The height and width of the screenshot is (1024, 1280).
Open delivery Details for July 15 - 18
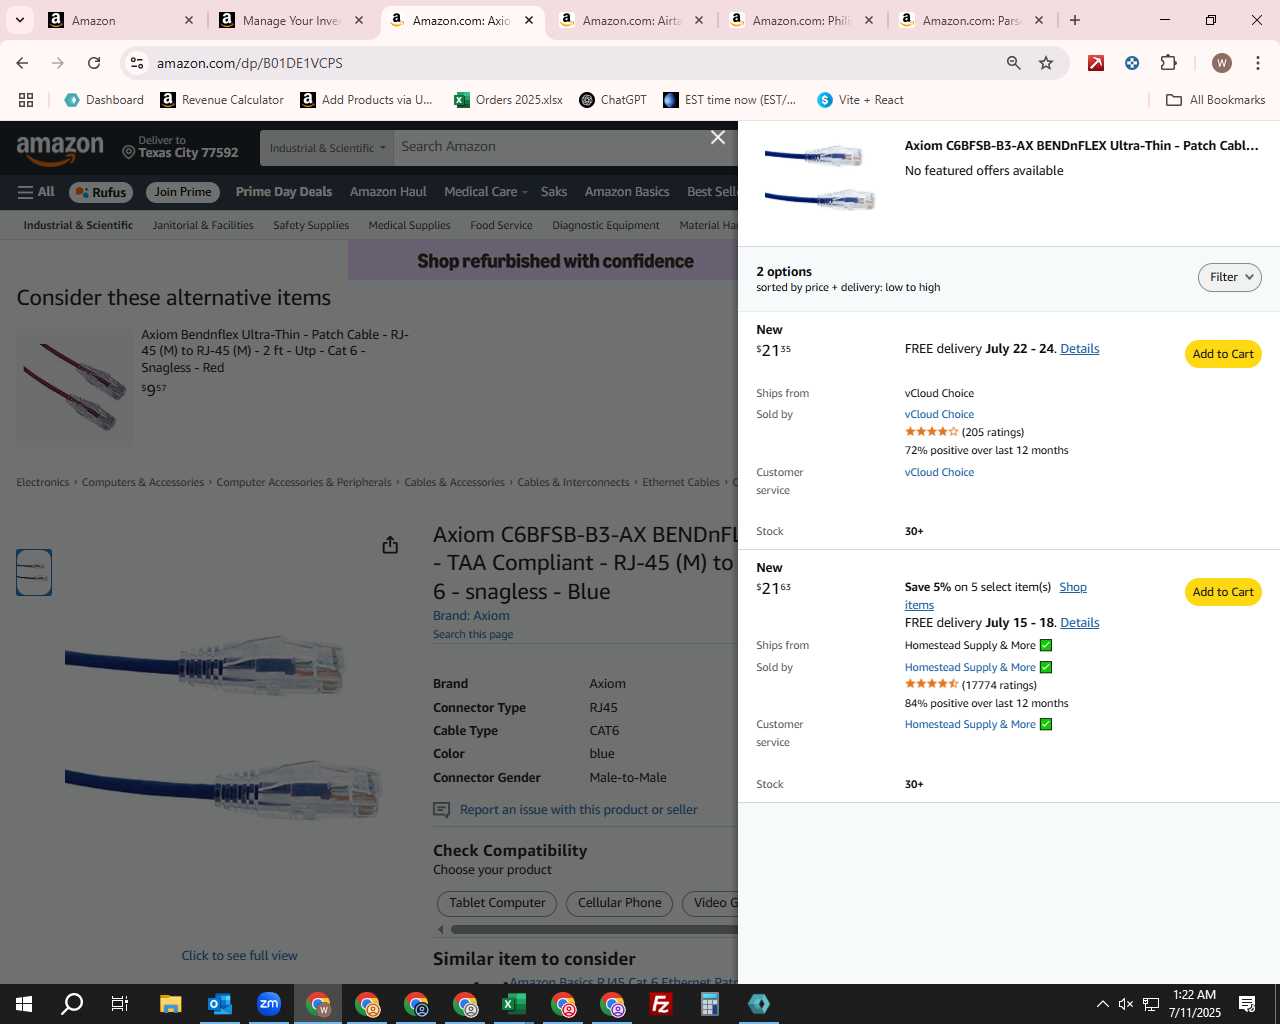coord(1079,623)
